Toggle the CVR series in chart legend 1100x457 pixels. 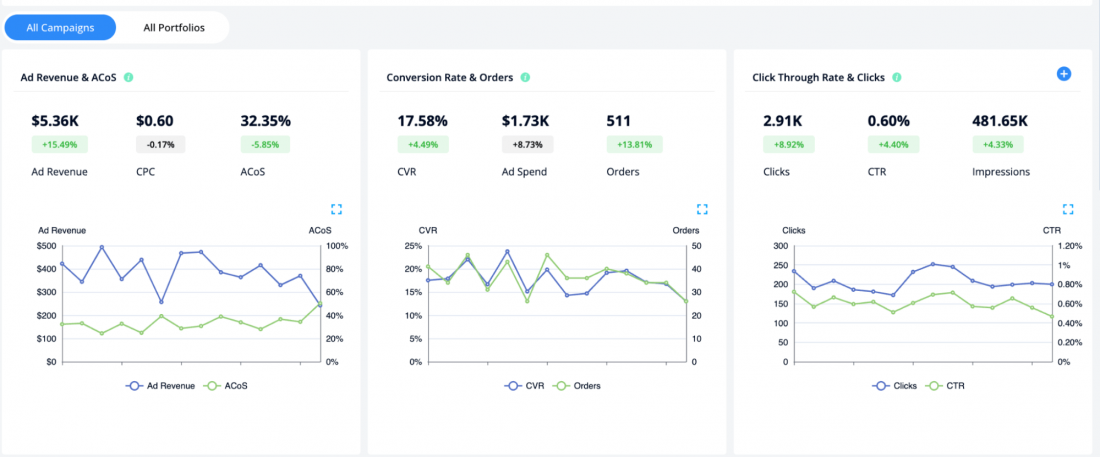(x=527, y=385)
